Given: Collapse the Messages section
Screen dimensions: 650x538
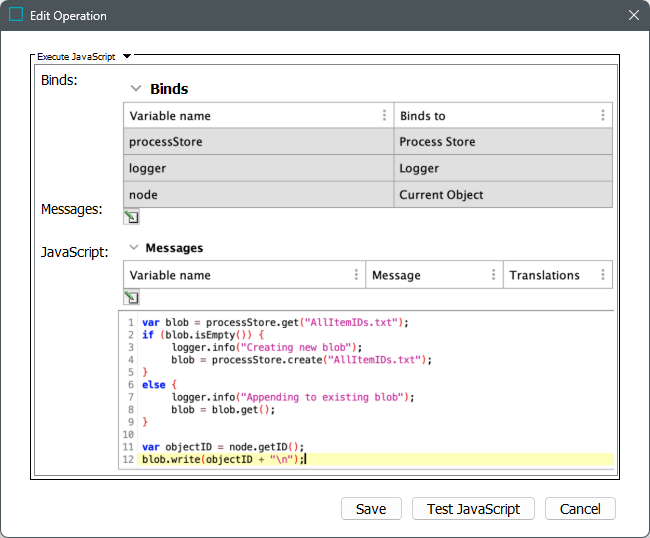Looking at the screenshot, I should [x=132, y=248].
